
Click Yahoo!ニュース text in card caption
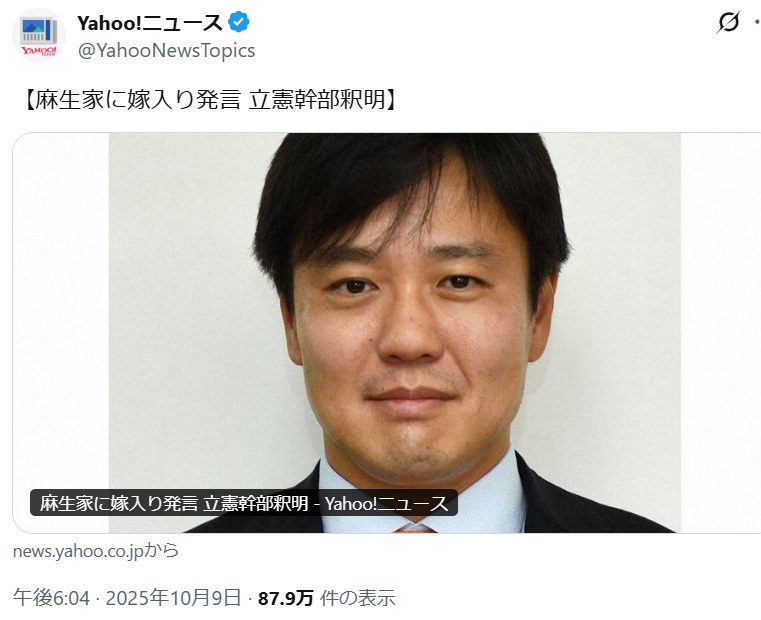386,503
